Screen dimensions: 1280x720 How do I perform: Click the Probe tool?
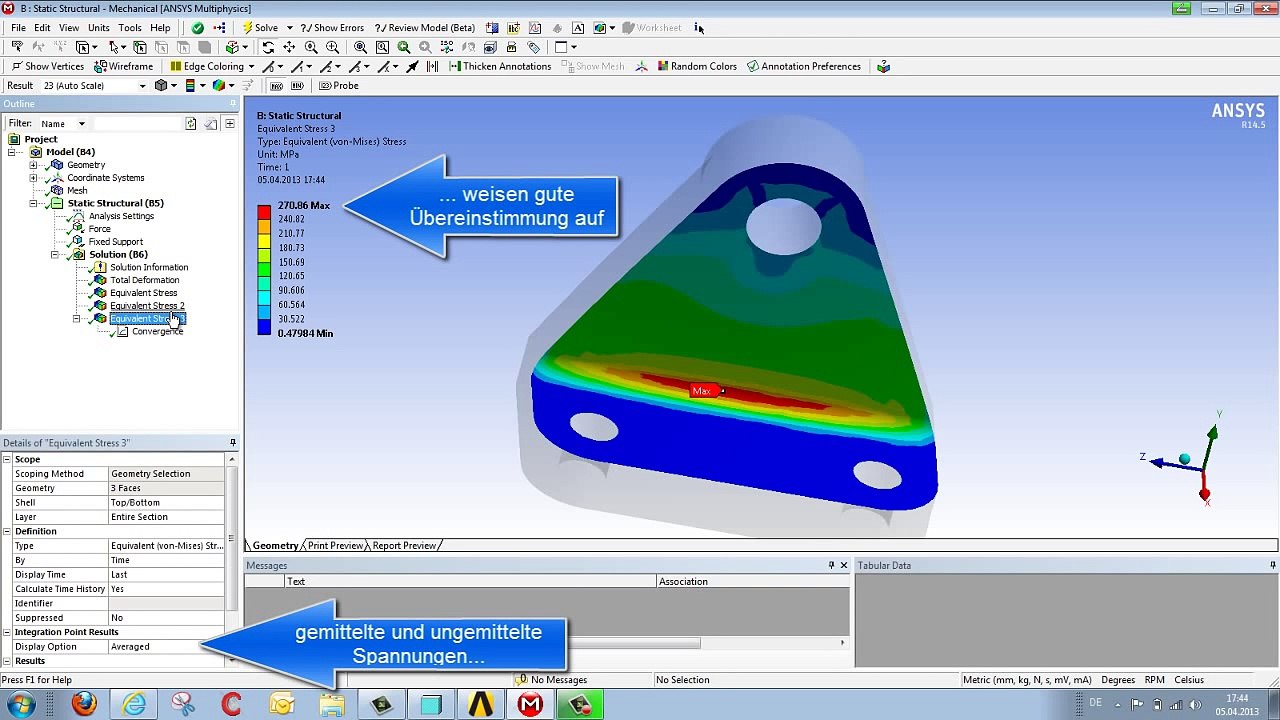click(338, 85)
